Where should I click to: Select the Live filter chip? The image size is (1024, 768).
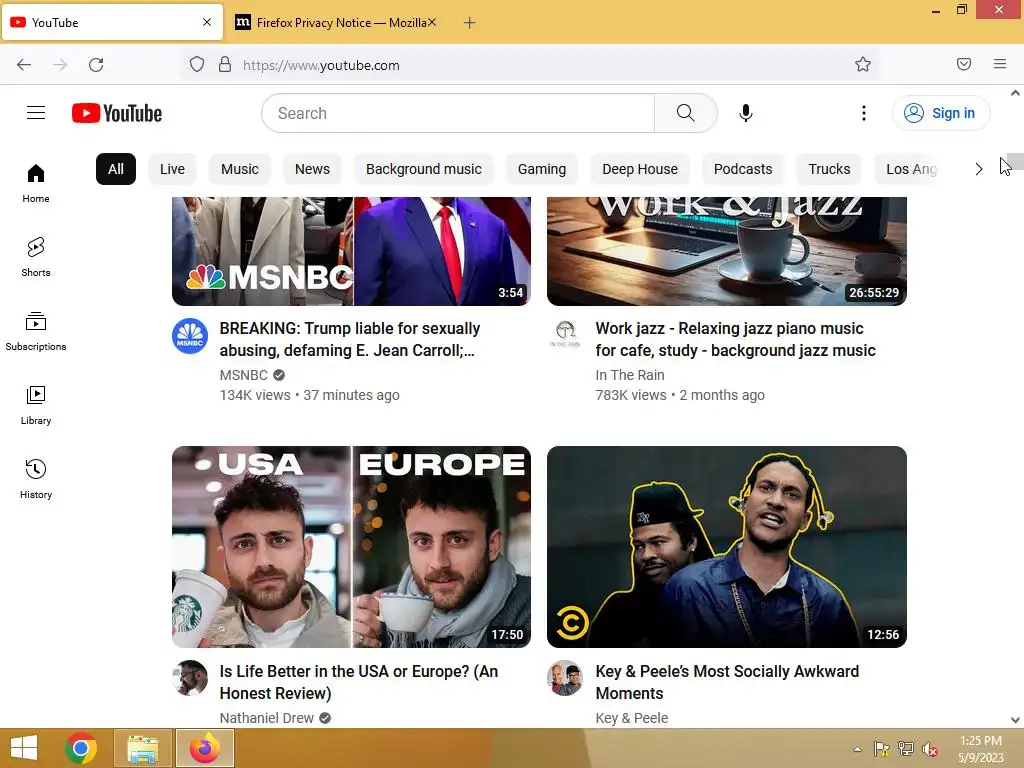pyautogui.click(x=172, y=169)
